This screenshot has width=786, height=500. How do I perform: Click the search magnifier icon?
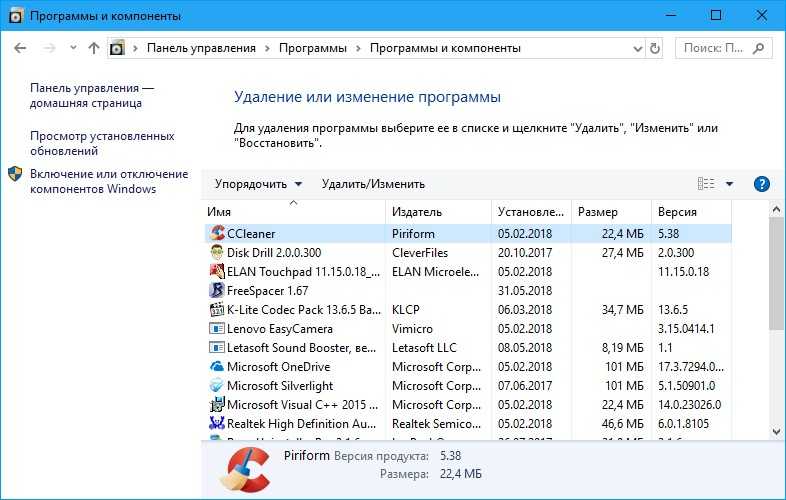coord(758,48)
